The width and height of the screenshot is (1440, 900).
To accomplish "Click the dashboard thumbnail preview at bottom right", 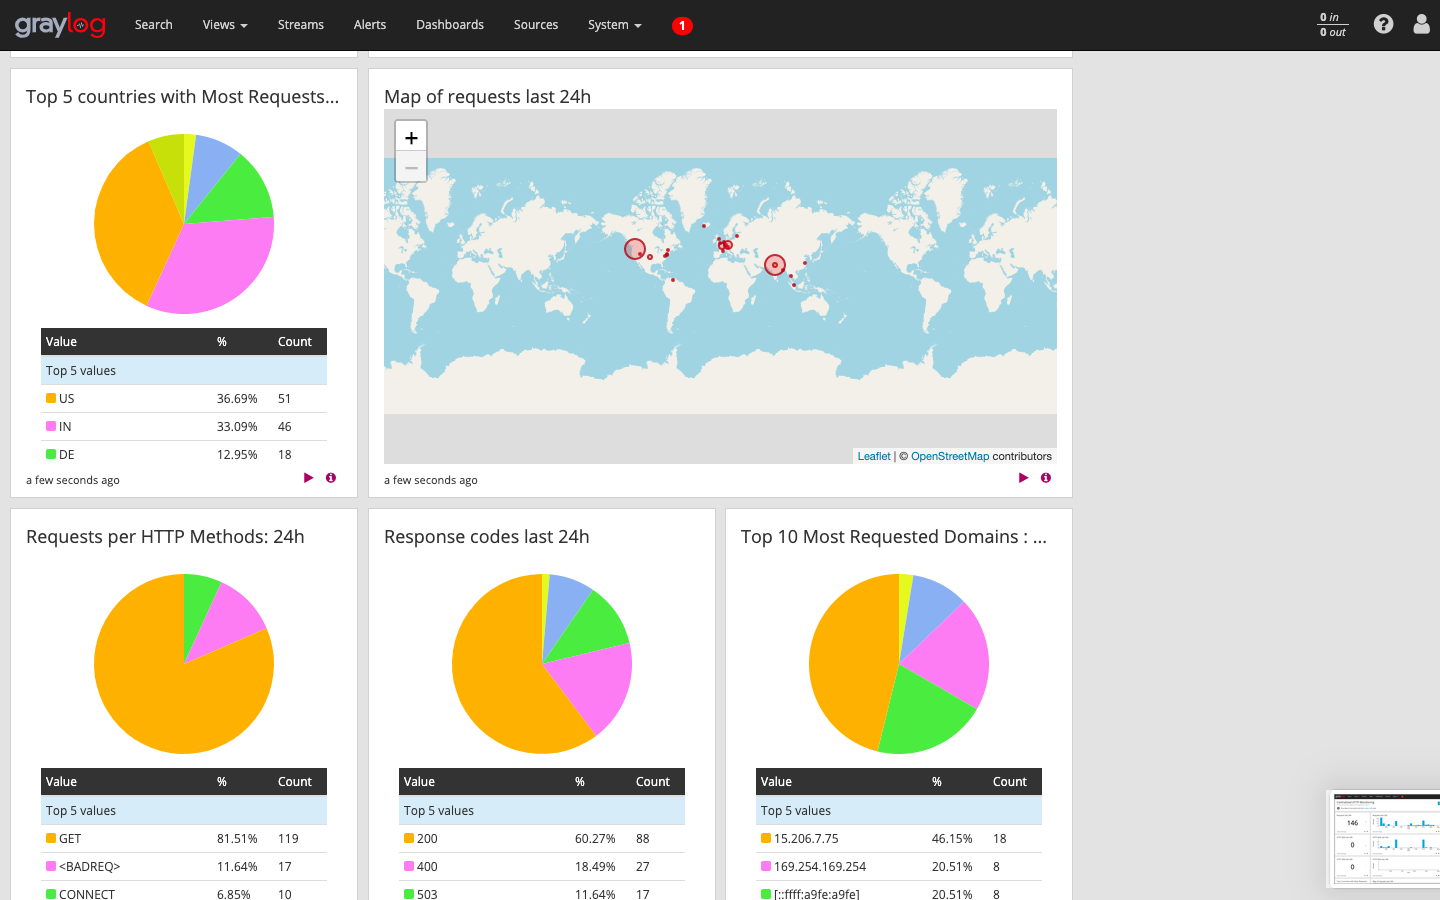I will pos(1384,840).
